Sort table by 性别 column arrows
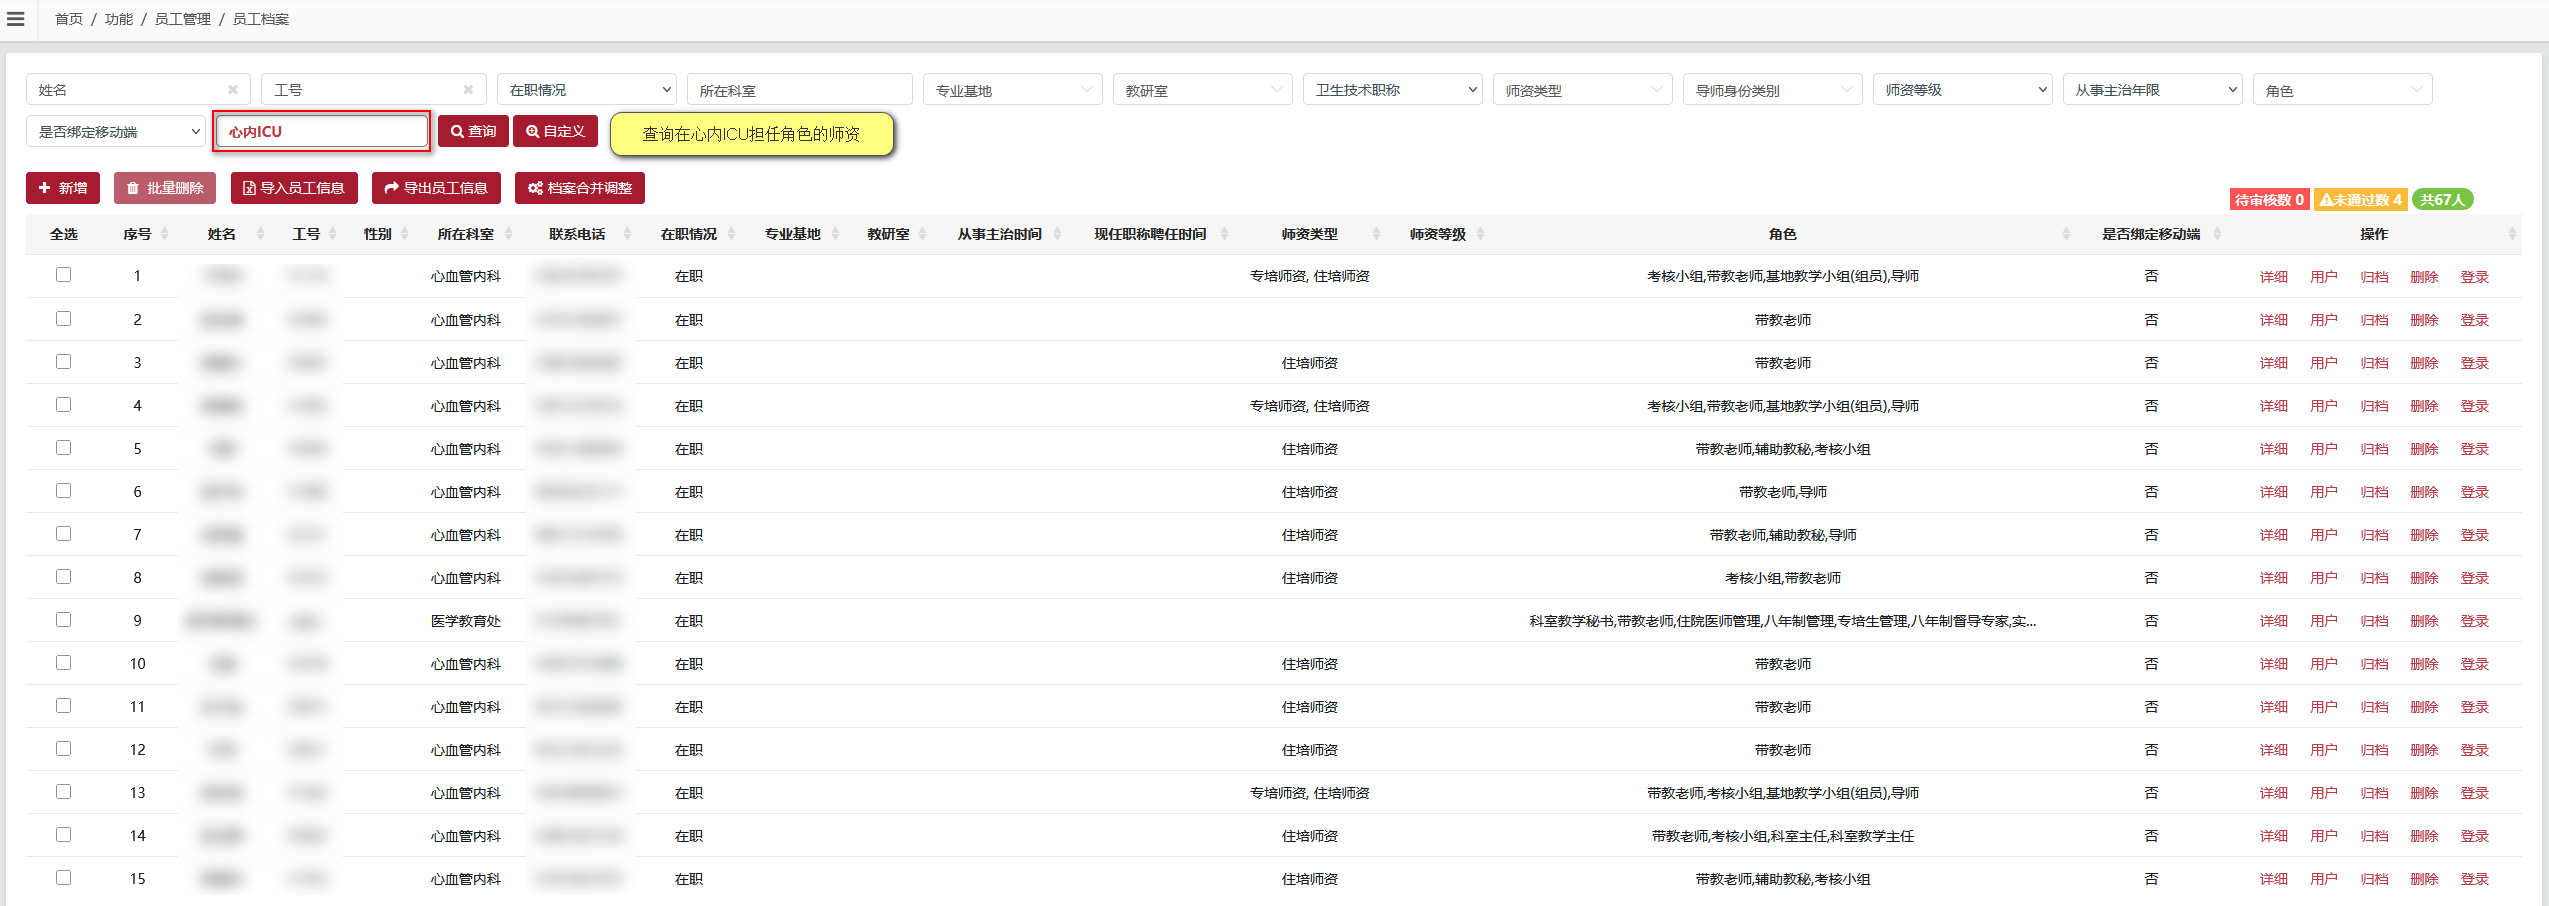The image size is (2549, 906). point(404,234)
